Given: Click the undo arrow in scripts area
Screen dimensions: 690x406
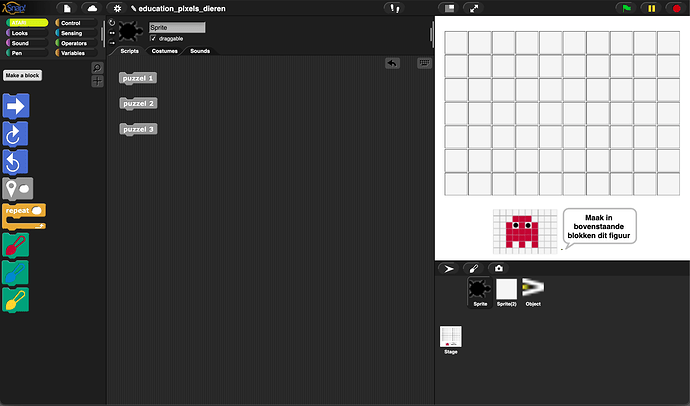Looking at the screenshot, I should pos(393,63).
